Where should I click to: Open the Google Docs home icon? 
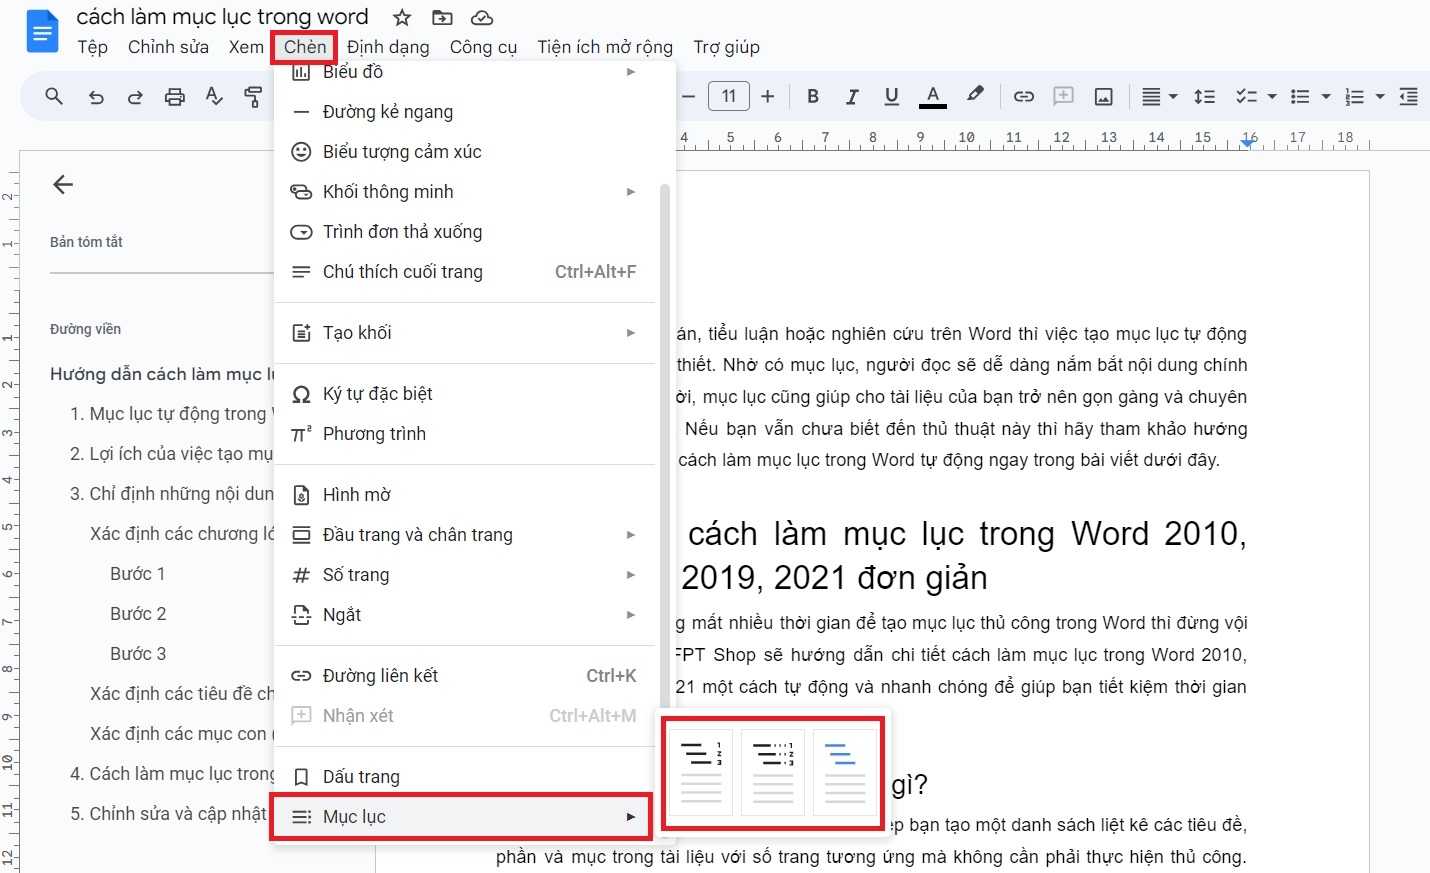[x=42, y=31]
